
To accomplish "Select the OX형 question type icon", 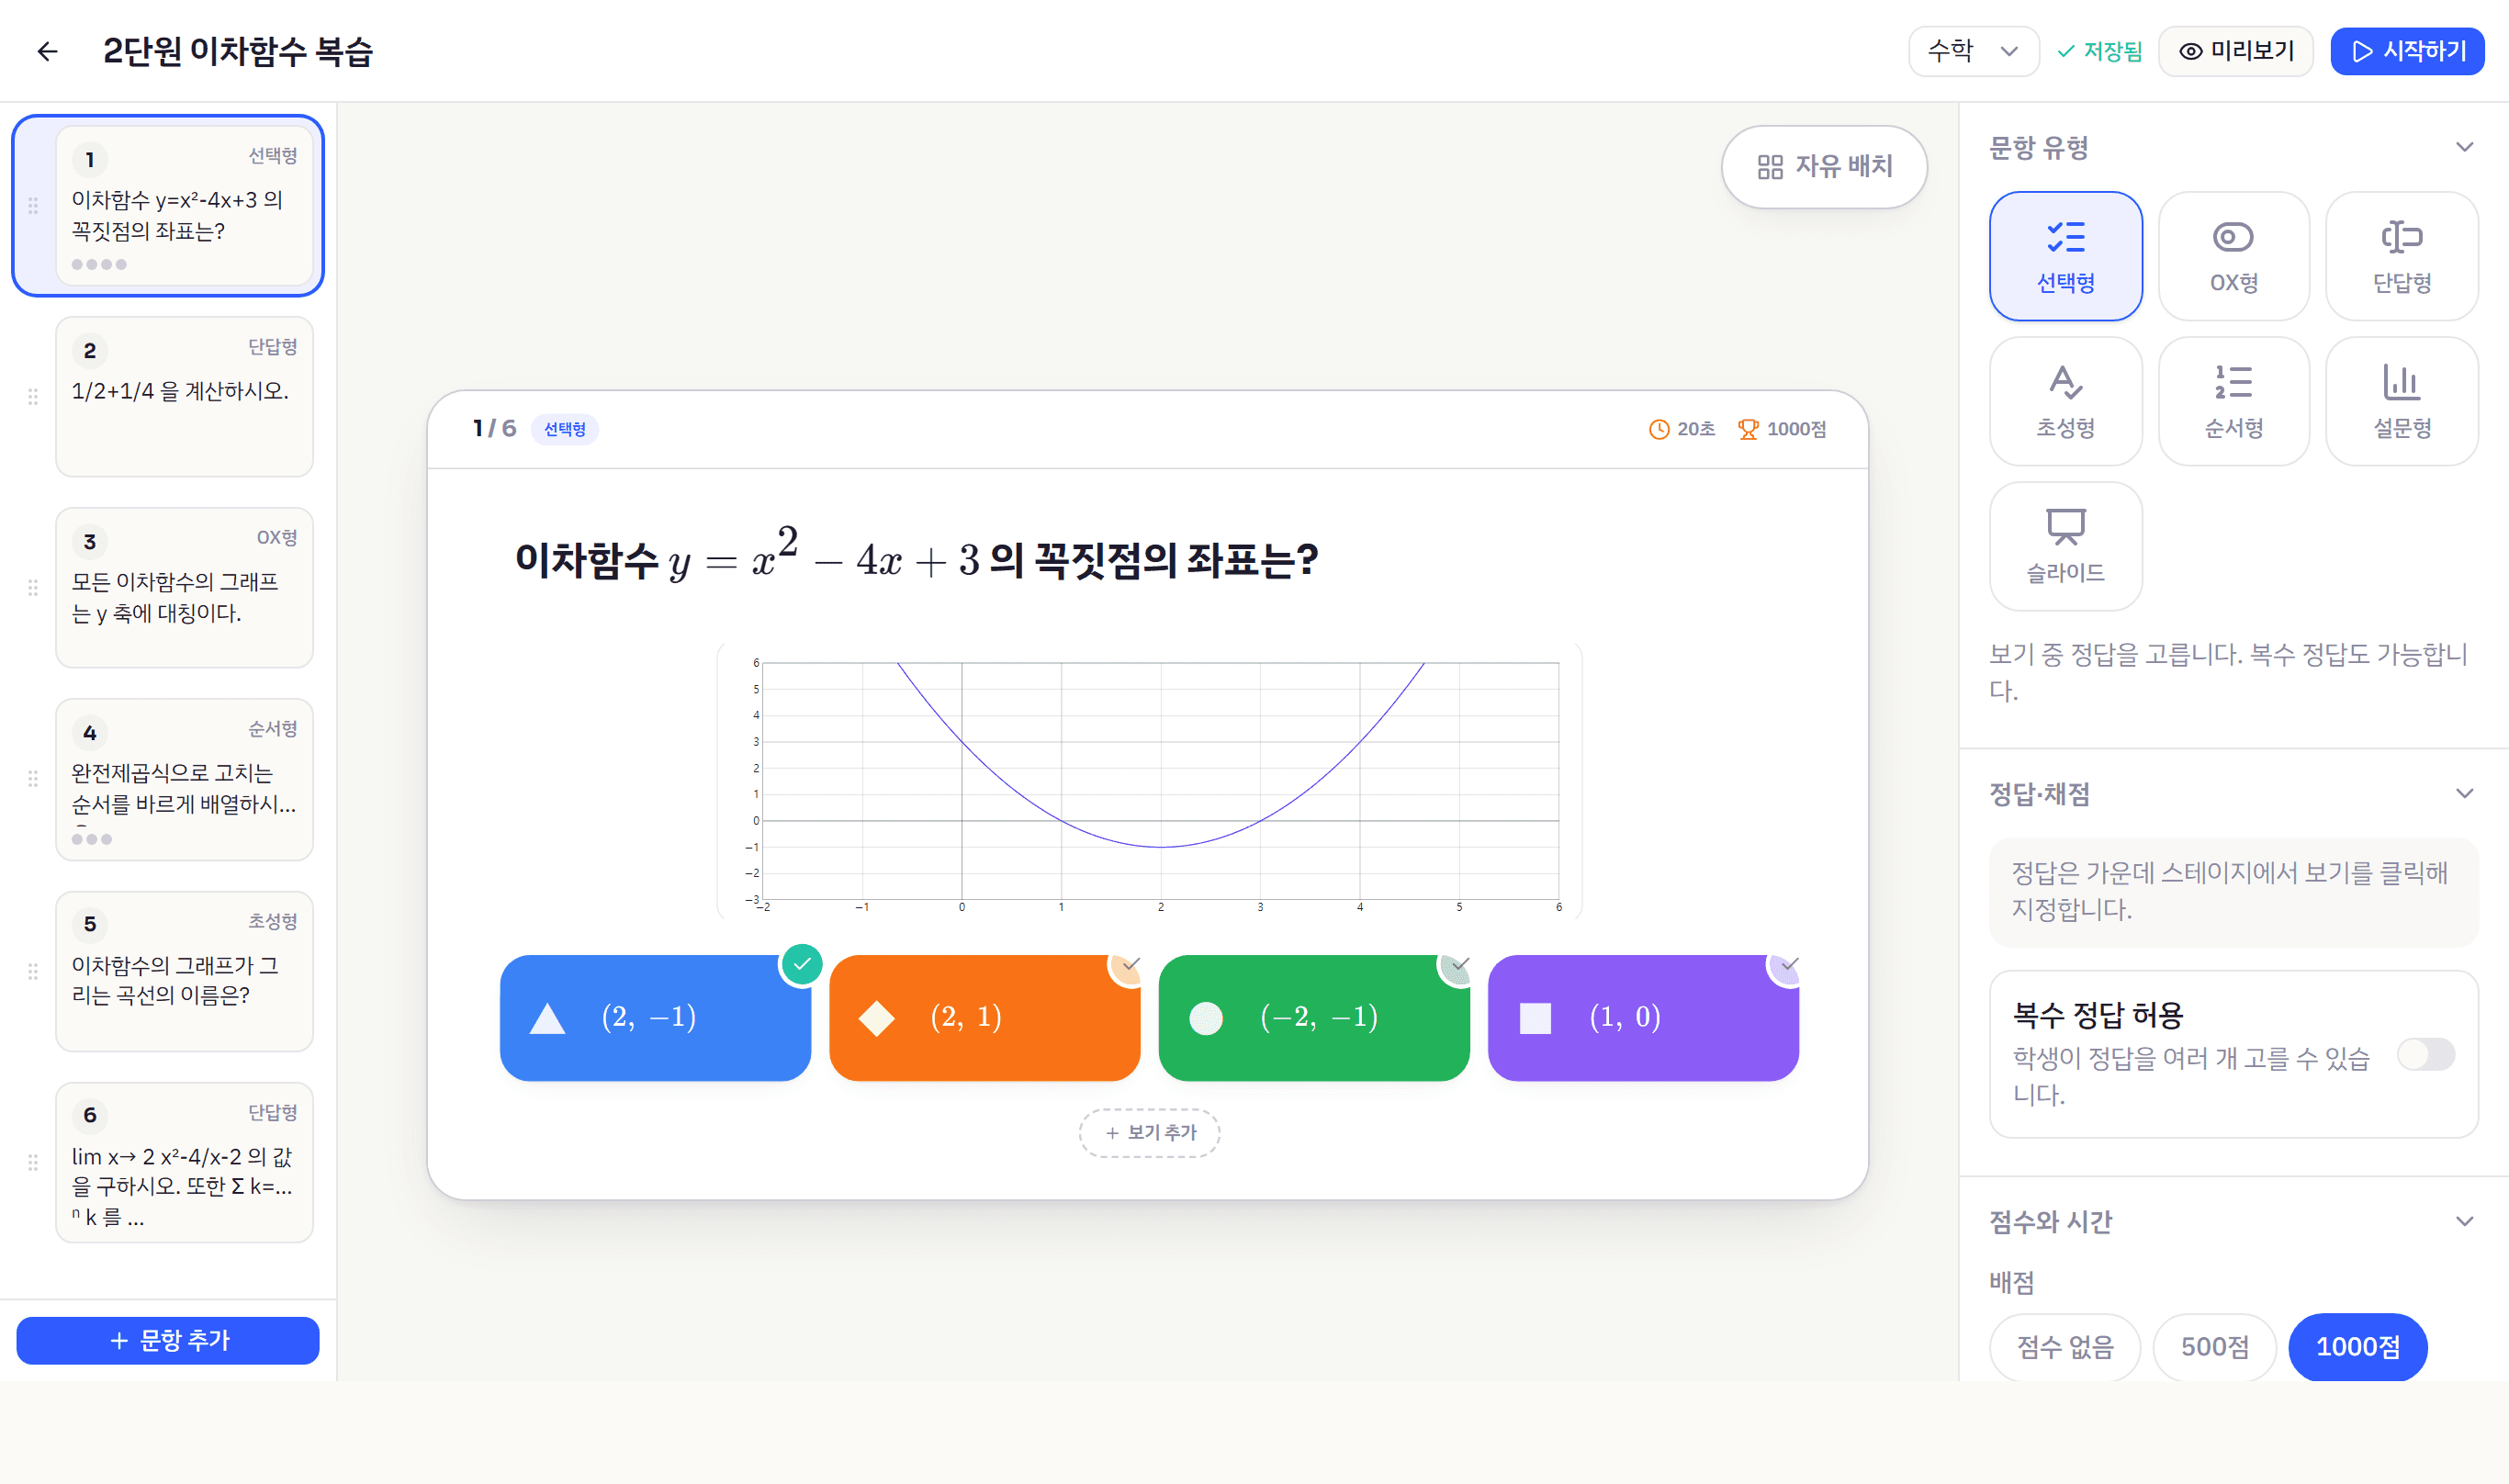I will (2233, 256).
